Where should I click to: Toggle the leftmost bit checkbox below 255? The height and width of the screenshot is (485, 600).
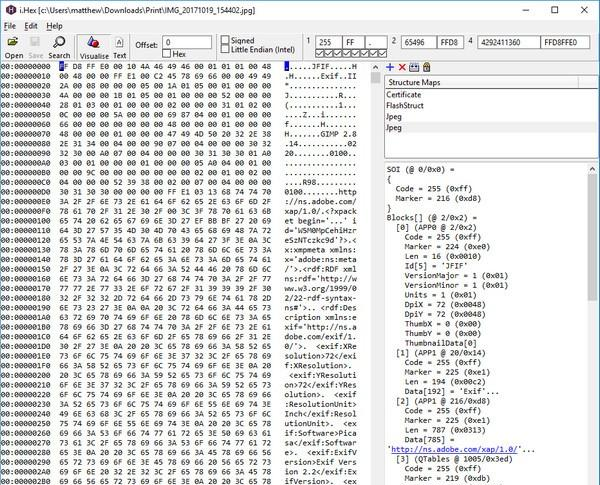pyautogui.click(x=320, y=53)
